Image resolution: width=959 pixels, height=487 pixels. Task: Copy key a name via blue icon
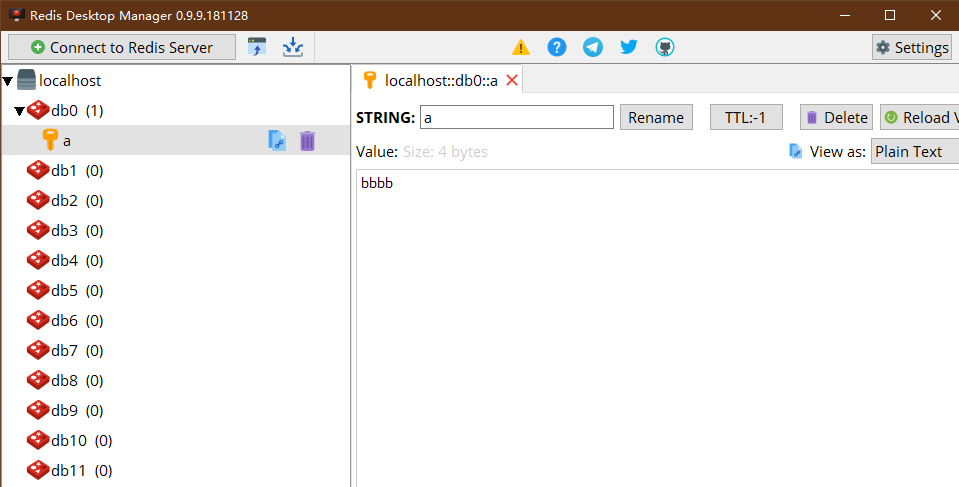coord(277,140)
